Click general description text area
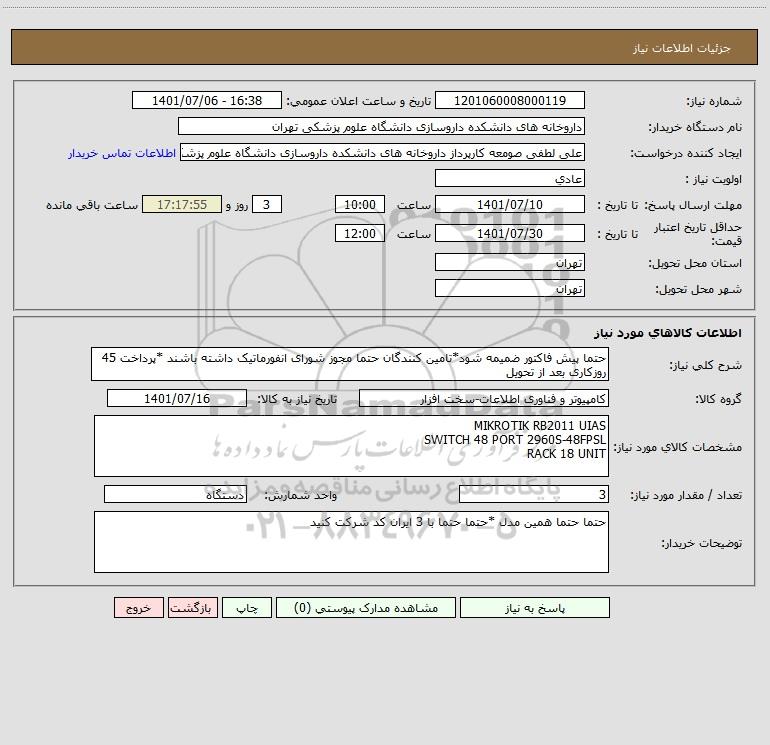This screenshot has width=770, height=745. coord(350,364)
